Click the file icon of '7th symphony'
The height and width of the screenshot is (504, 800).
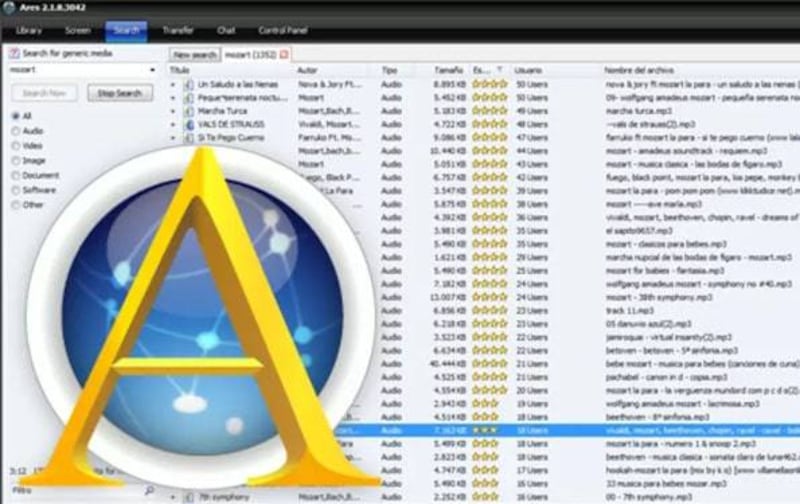click(189, 497)
